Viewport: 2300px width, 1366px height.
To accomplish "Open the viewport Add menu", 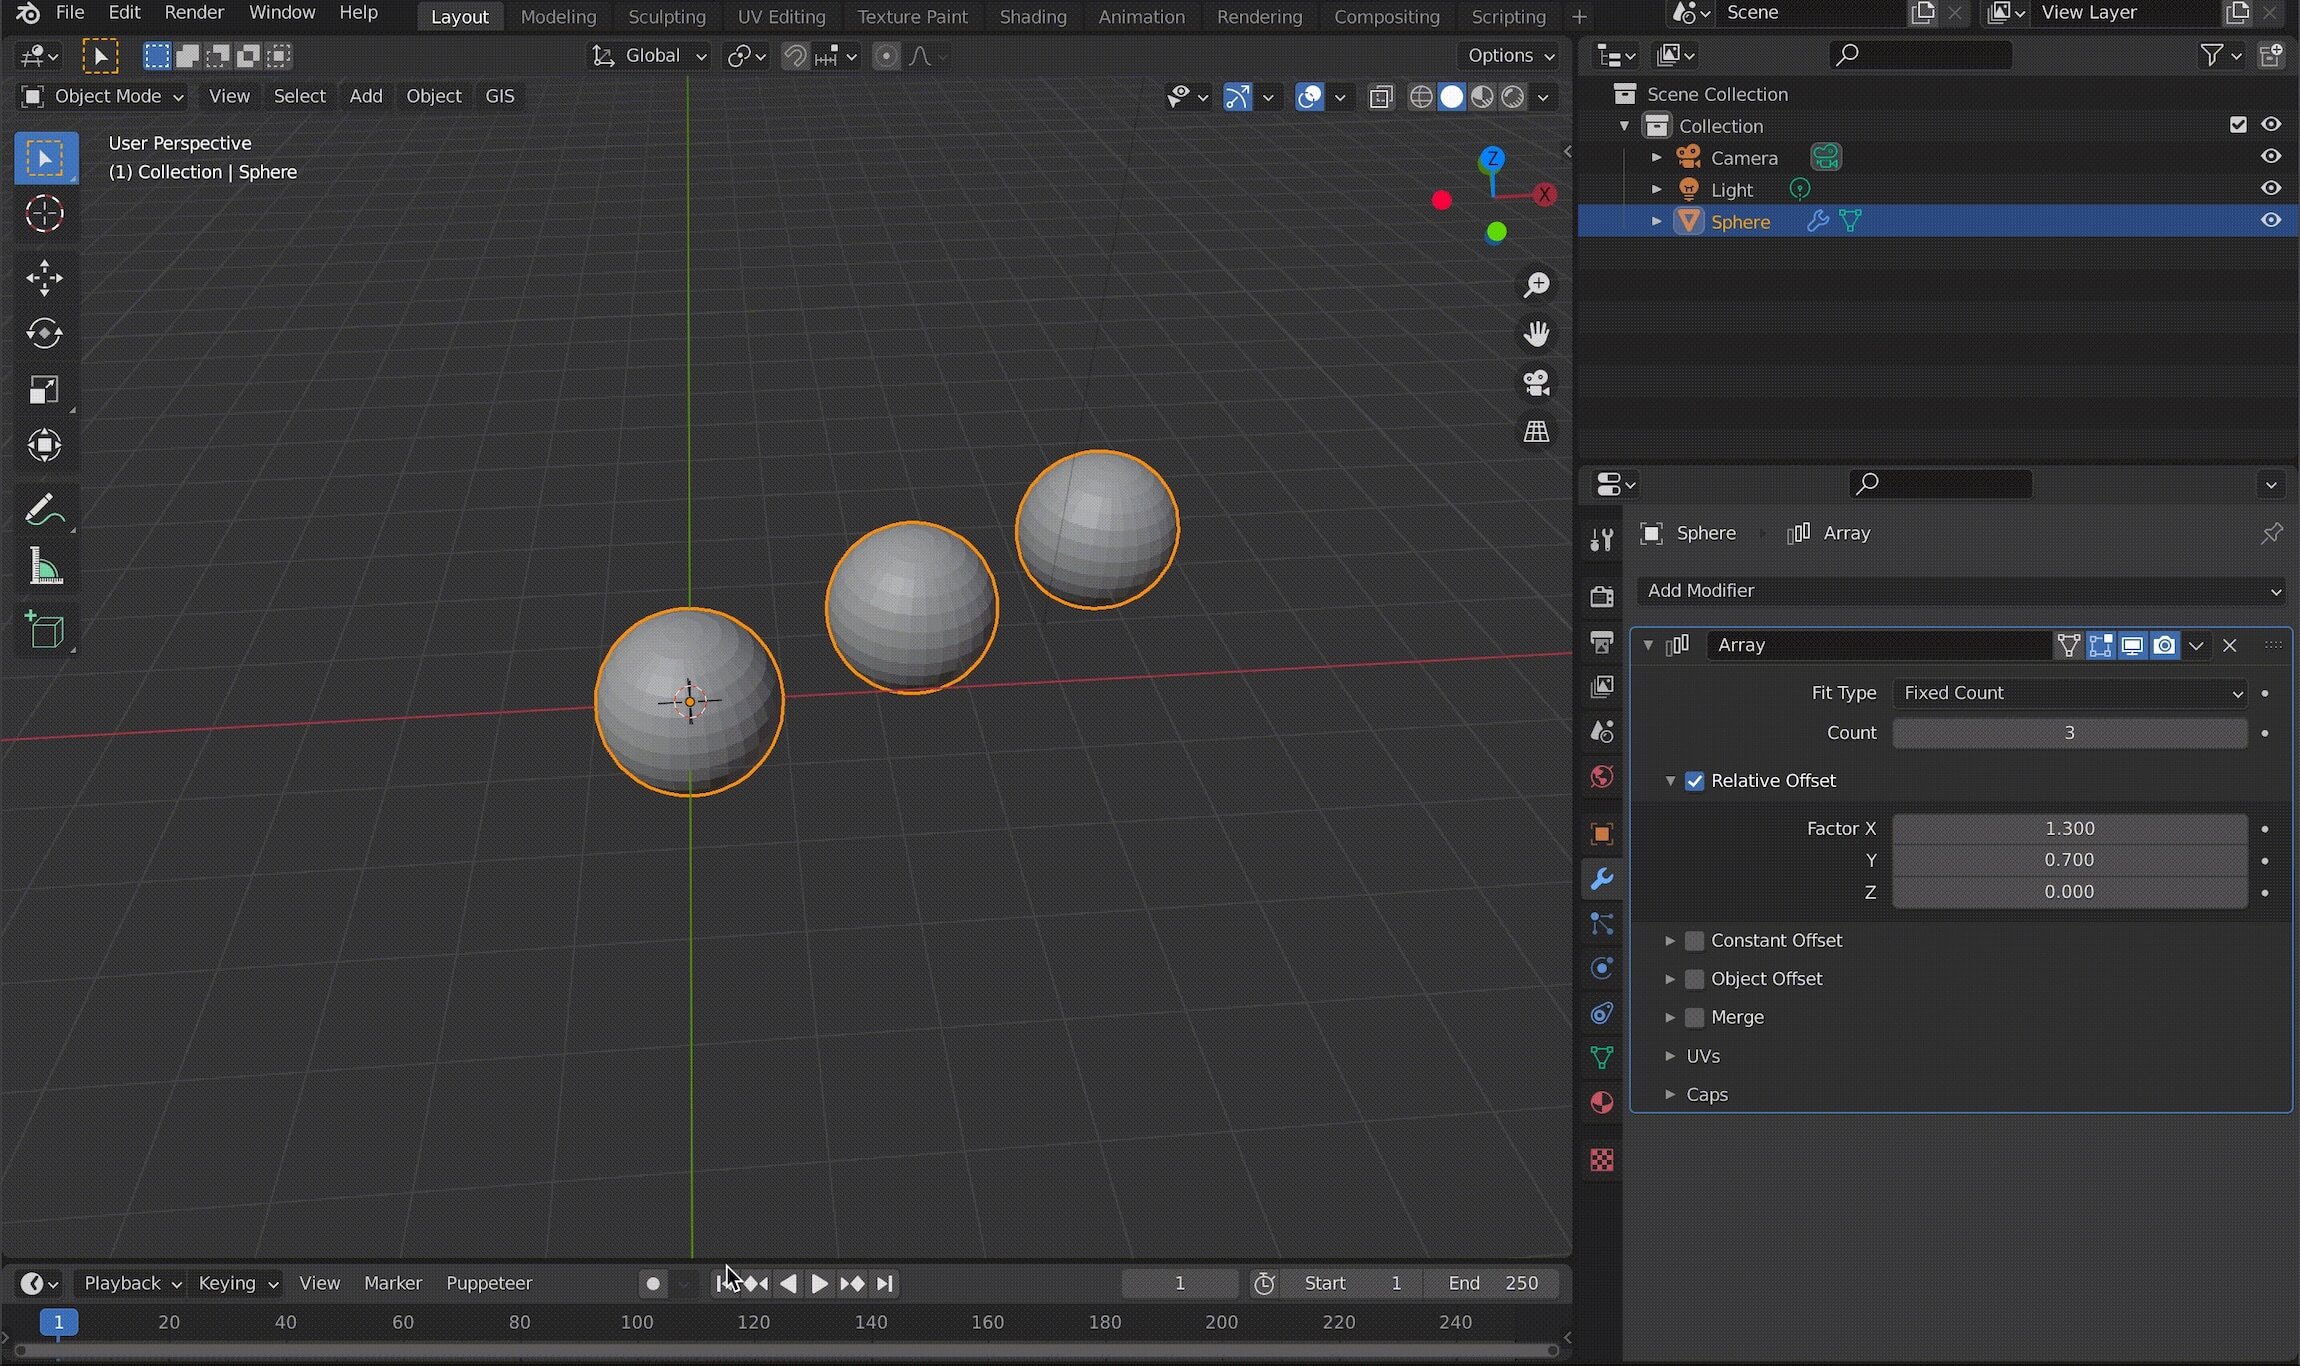I will click(x=365, y=96).
